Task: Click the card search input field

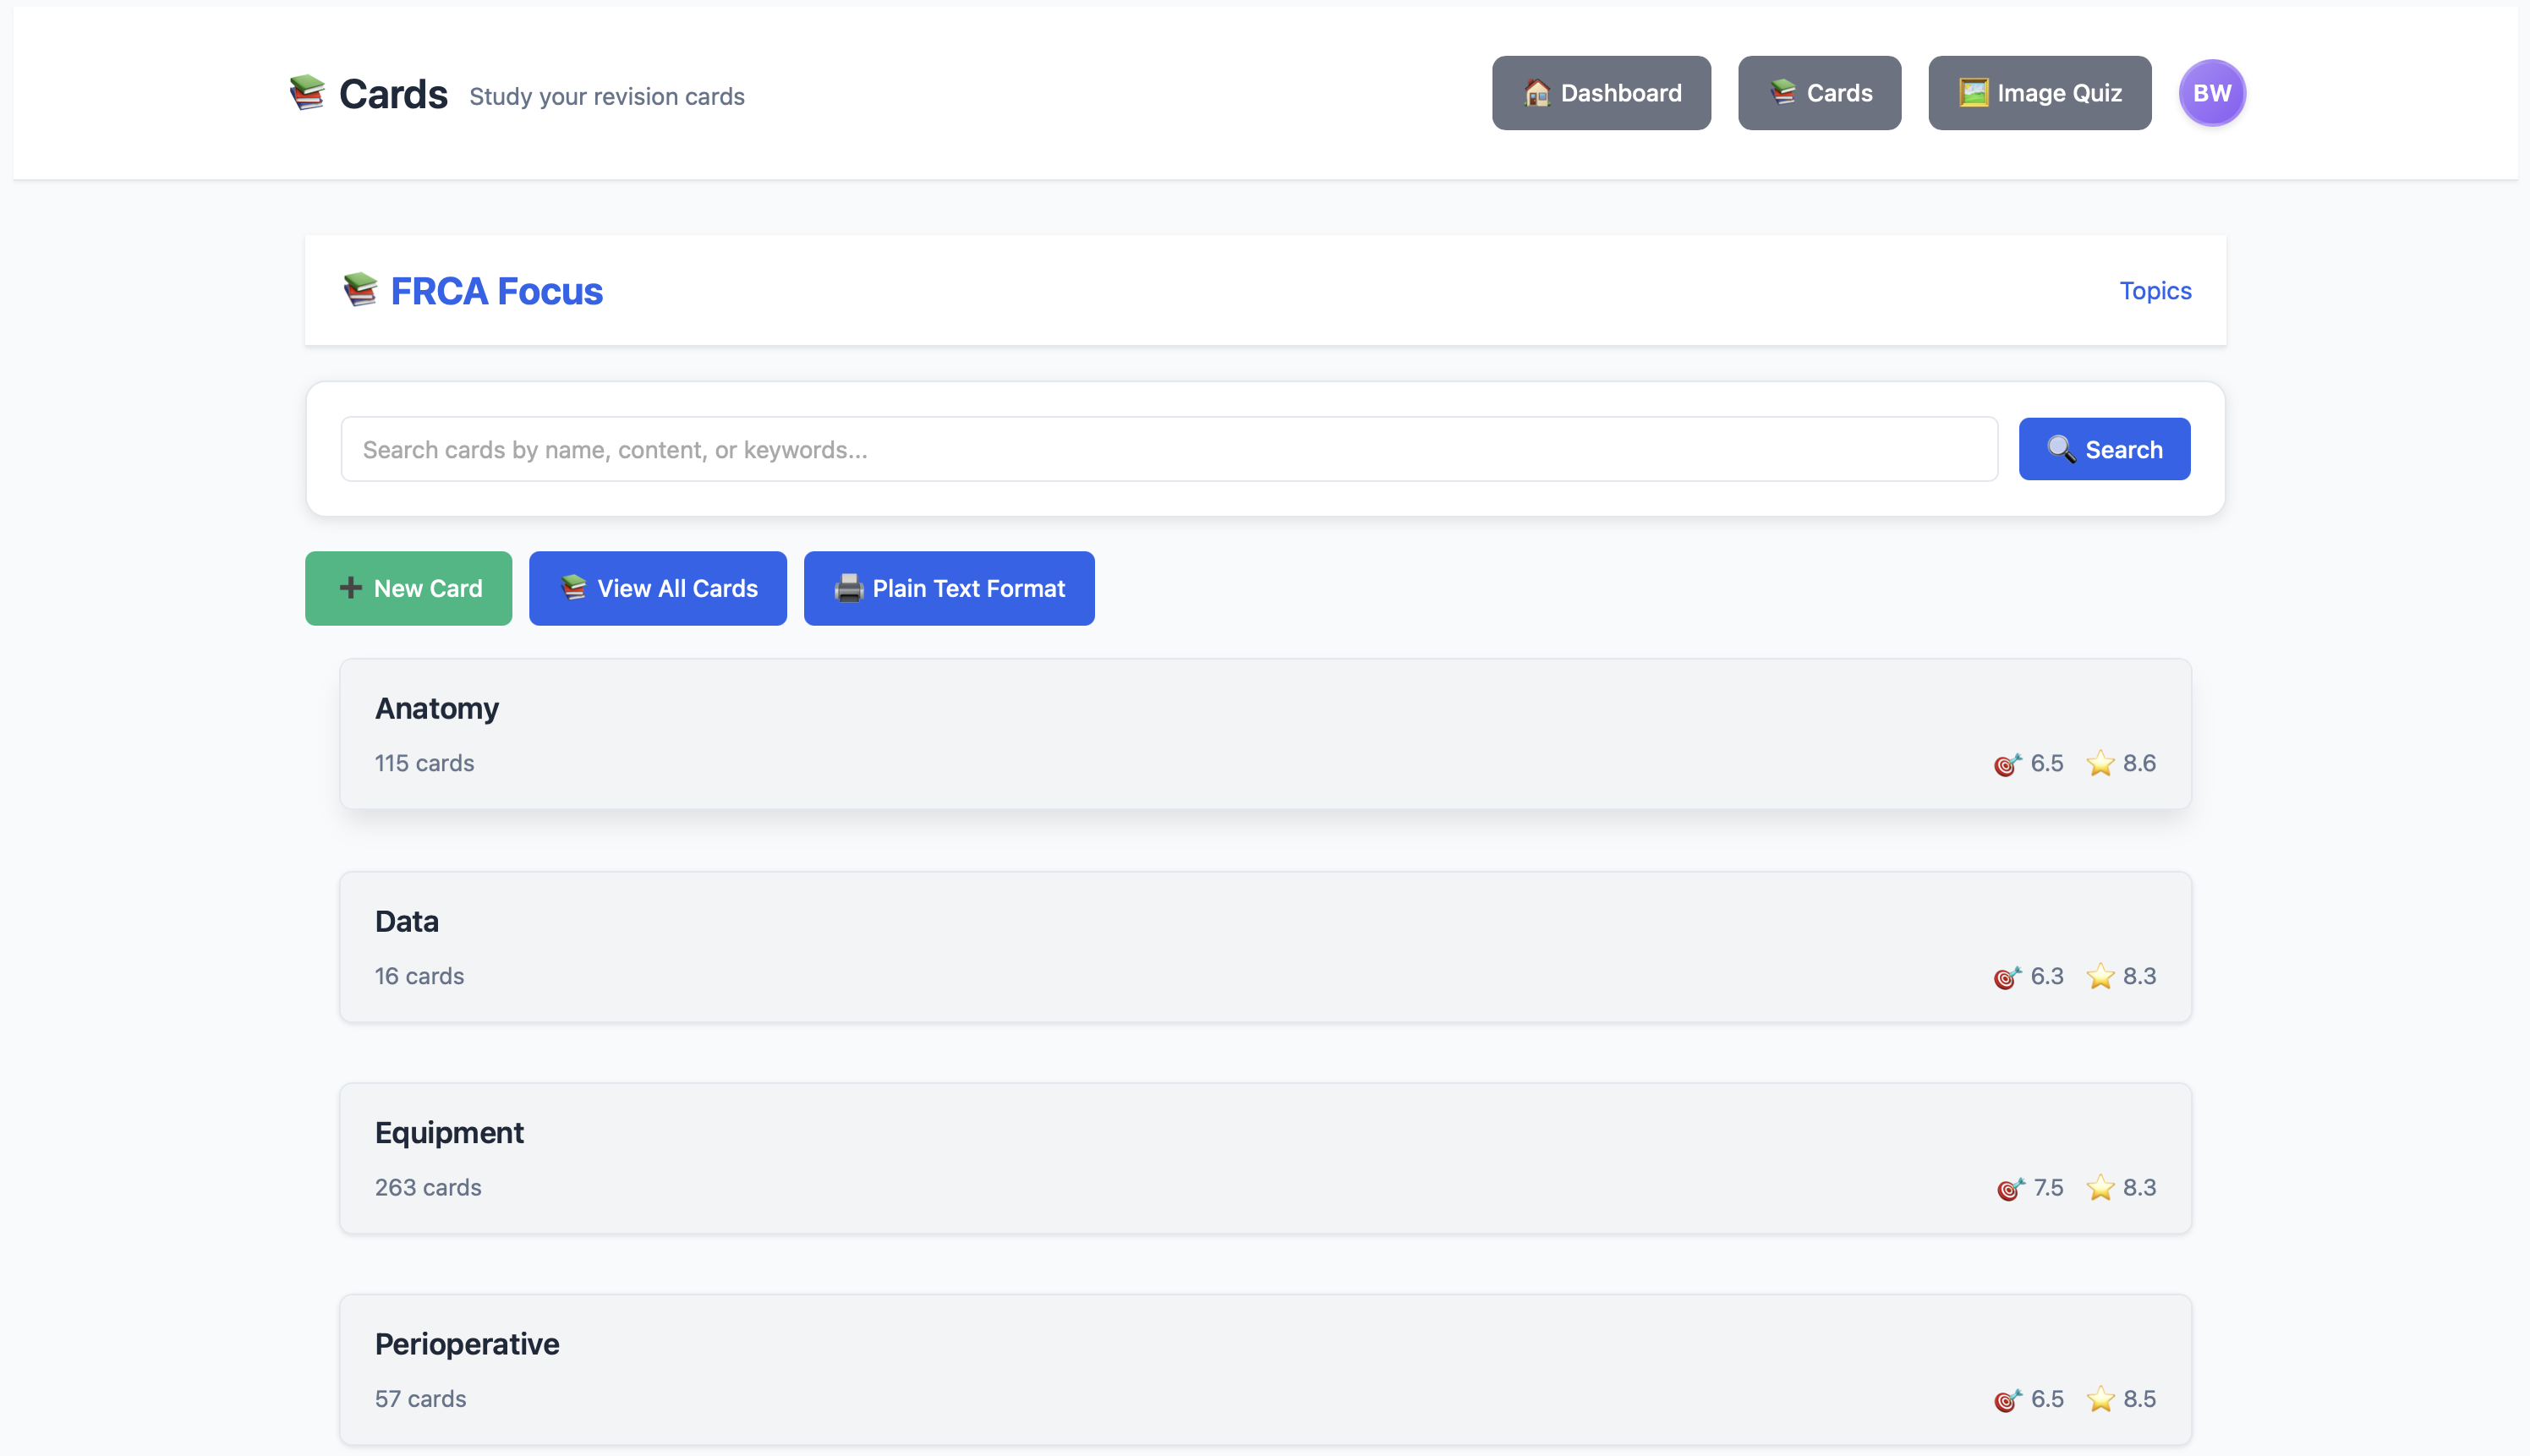Action: coord(1068,449)
